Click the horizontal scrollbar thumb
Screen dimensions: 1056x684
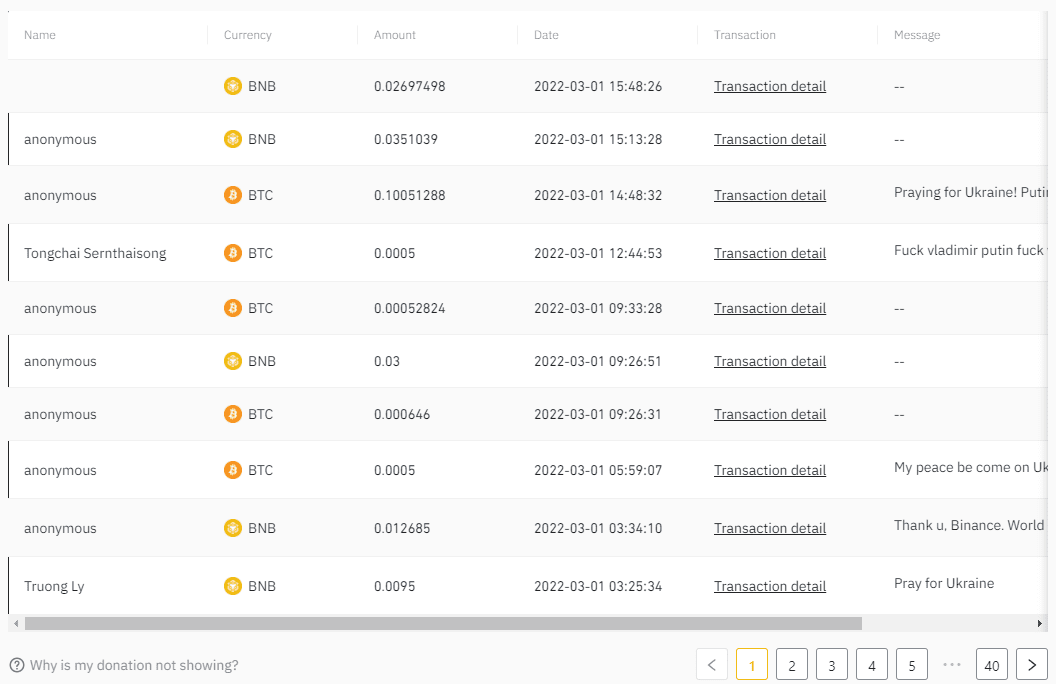[x=442, y=623]
